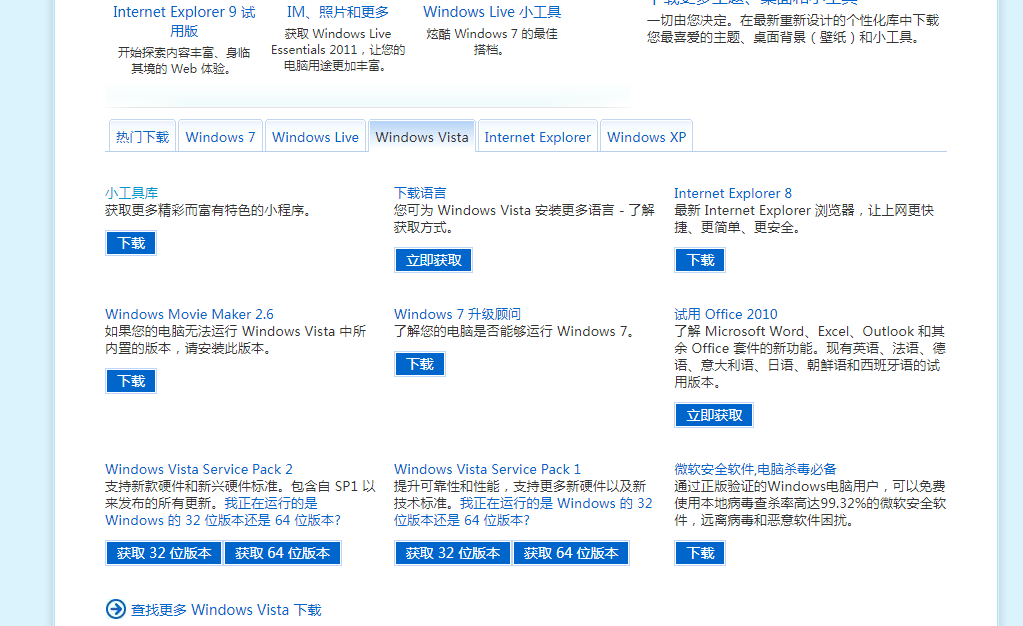Switch to the 热门下载 tab
Image resolution: width=1023 pixels, height=626 pixels.
click(142, 137)
